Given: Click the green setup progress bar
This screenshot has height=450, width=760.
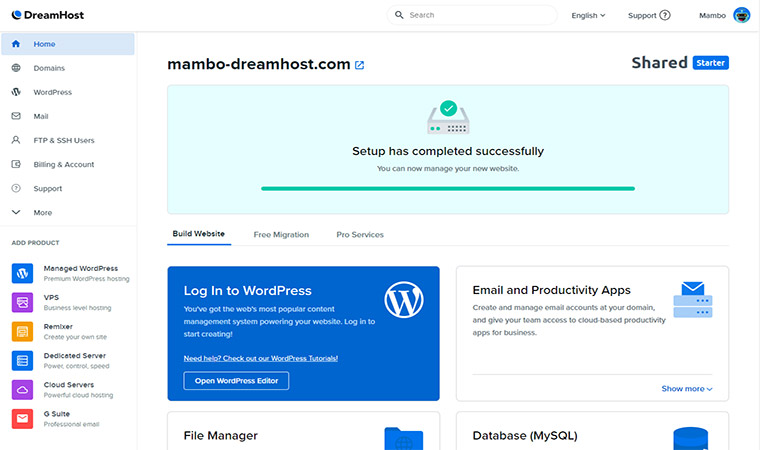Looking at the screenshot, I should [x=448, y=189].
